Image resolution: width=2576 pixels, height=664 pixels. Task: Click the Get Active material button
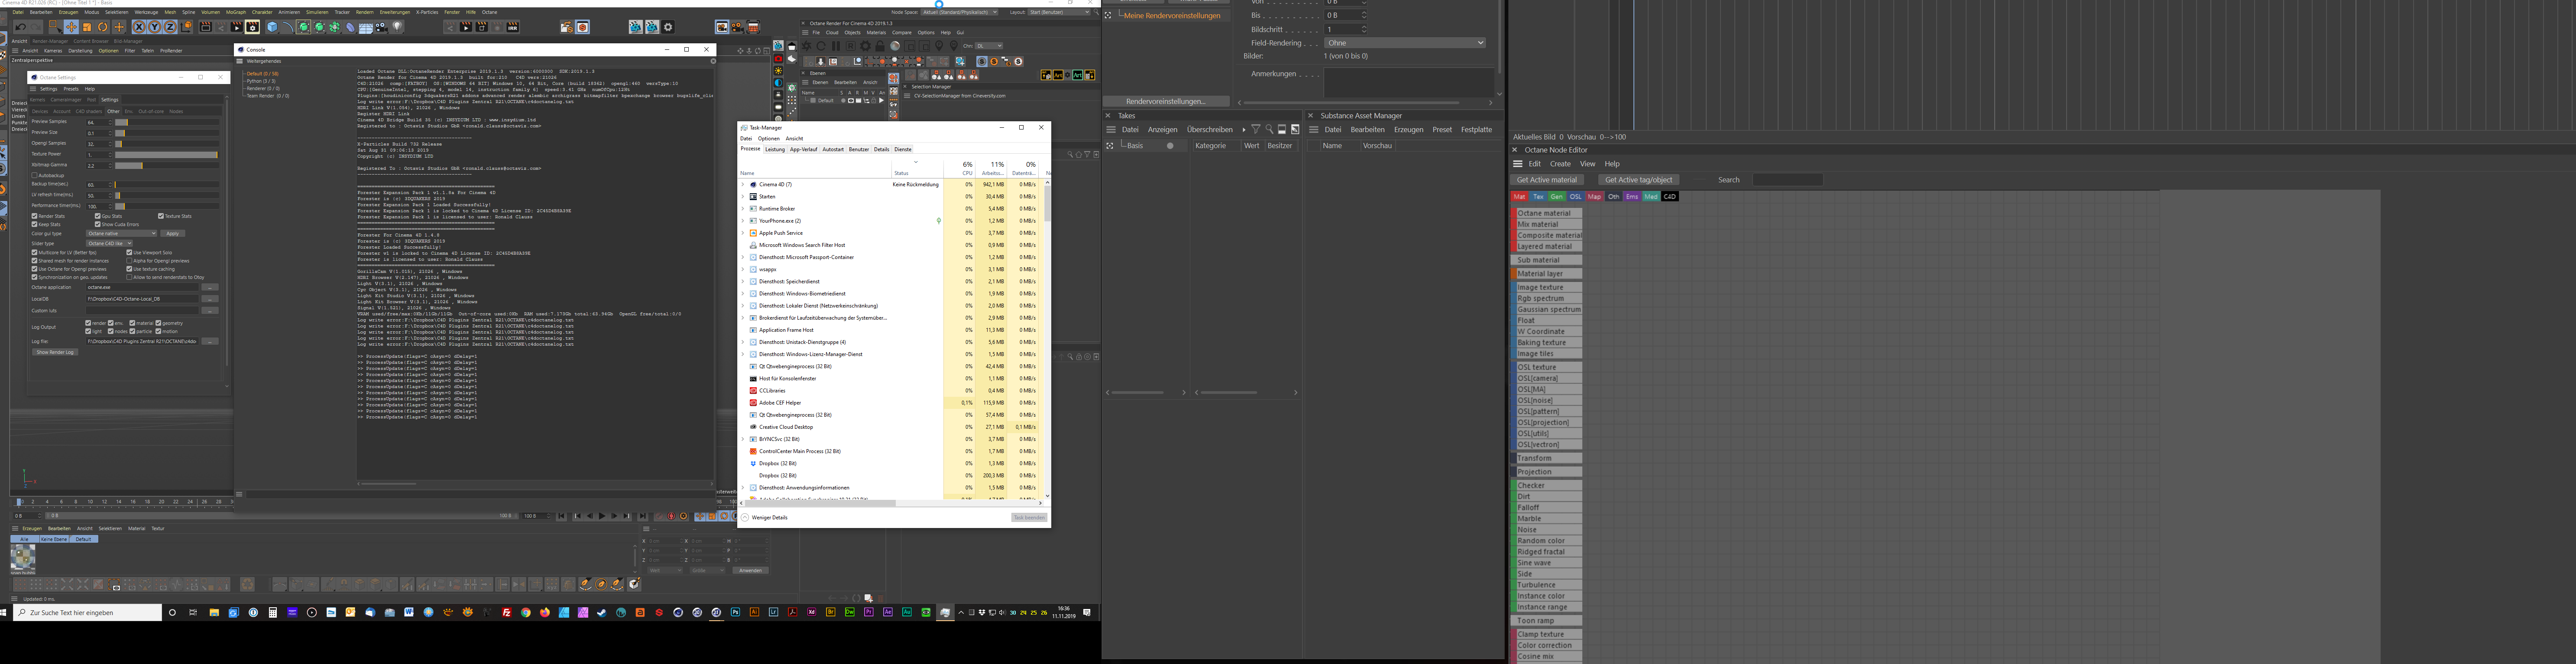1546,180
